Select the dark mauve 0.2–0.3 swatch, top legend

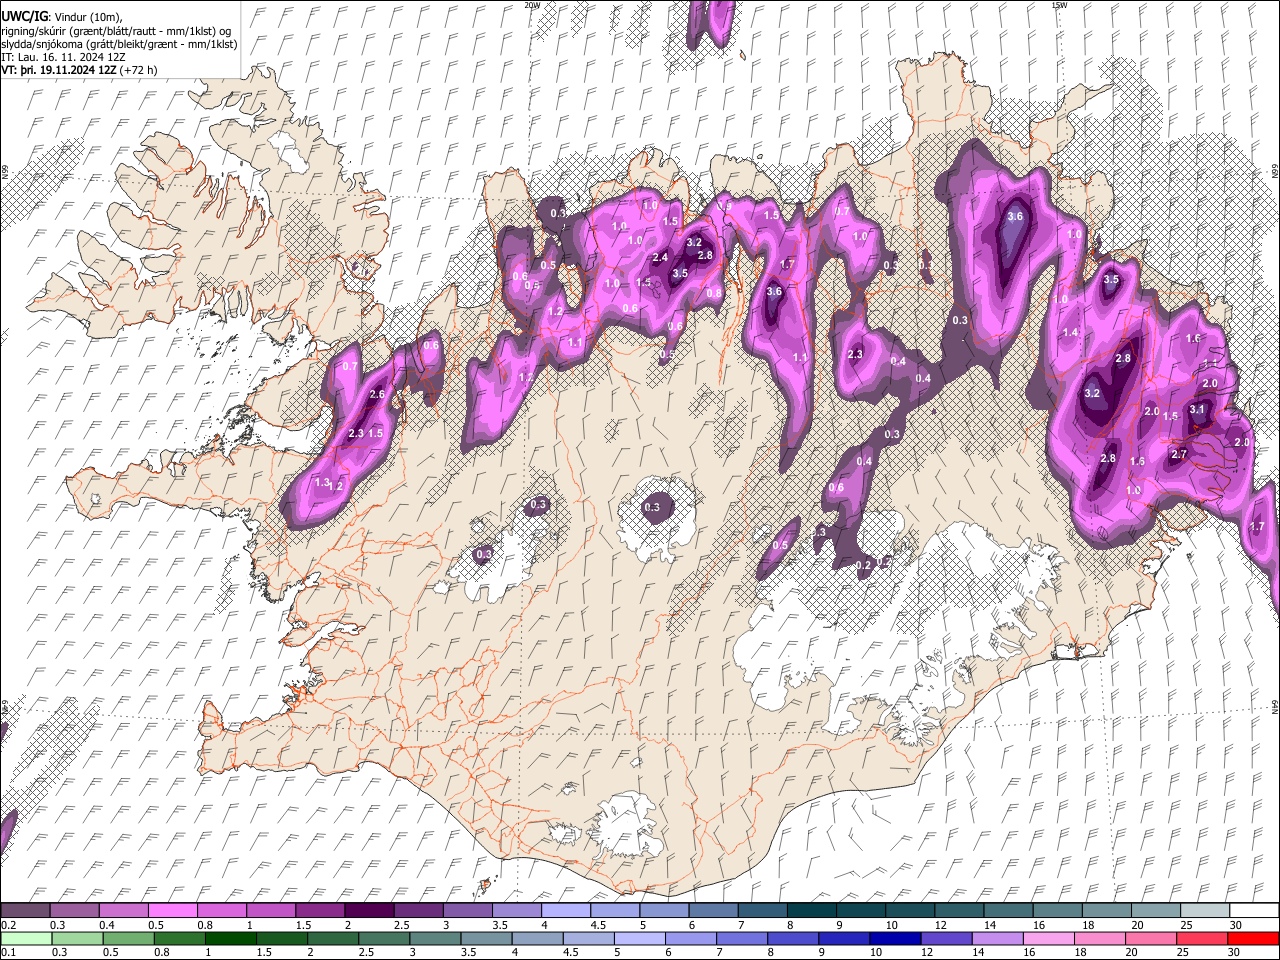coord(25,910)
